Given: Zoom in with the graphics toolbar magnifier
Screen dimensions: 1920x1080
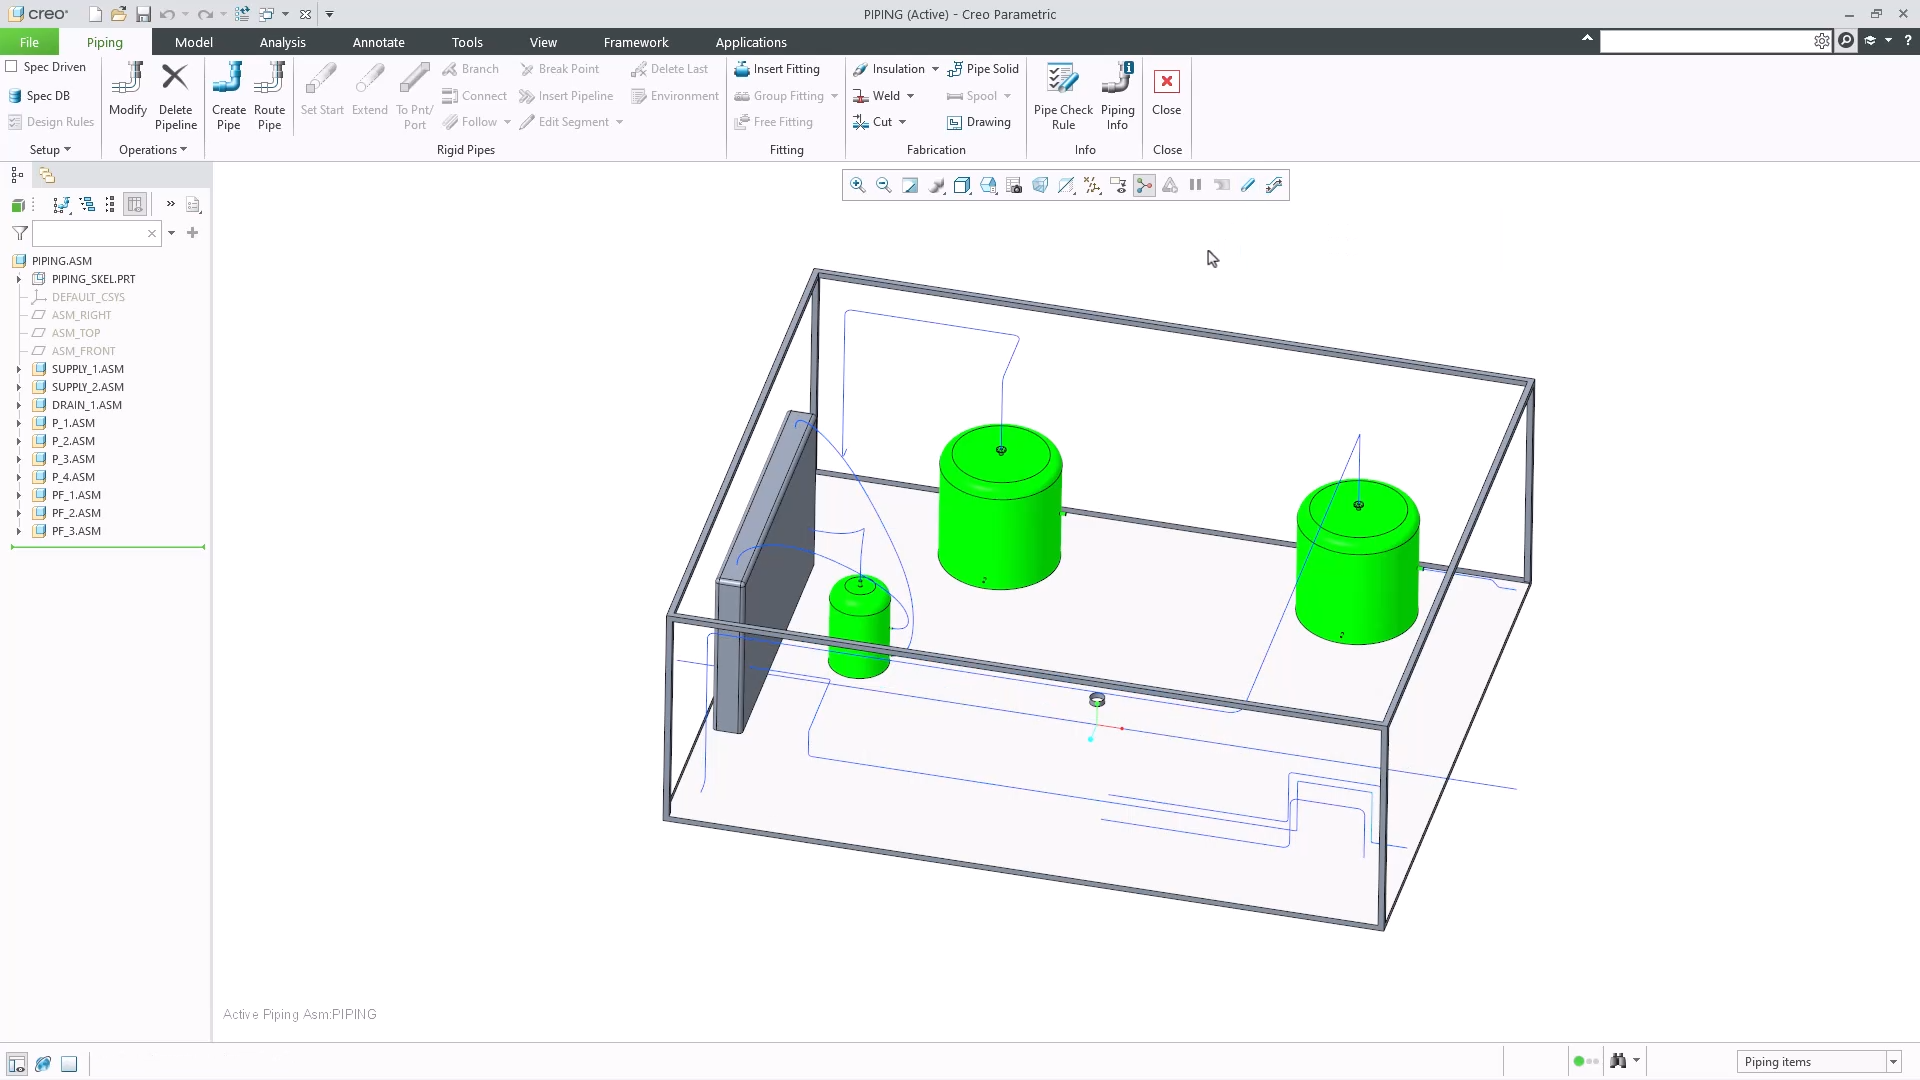Looking at the screenshot, I should pos(858,185).
